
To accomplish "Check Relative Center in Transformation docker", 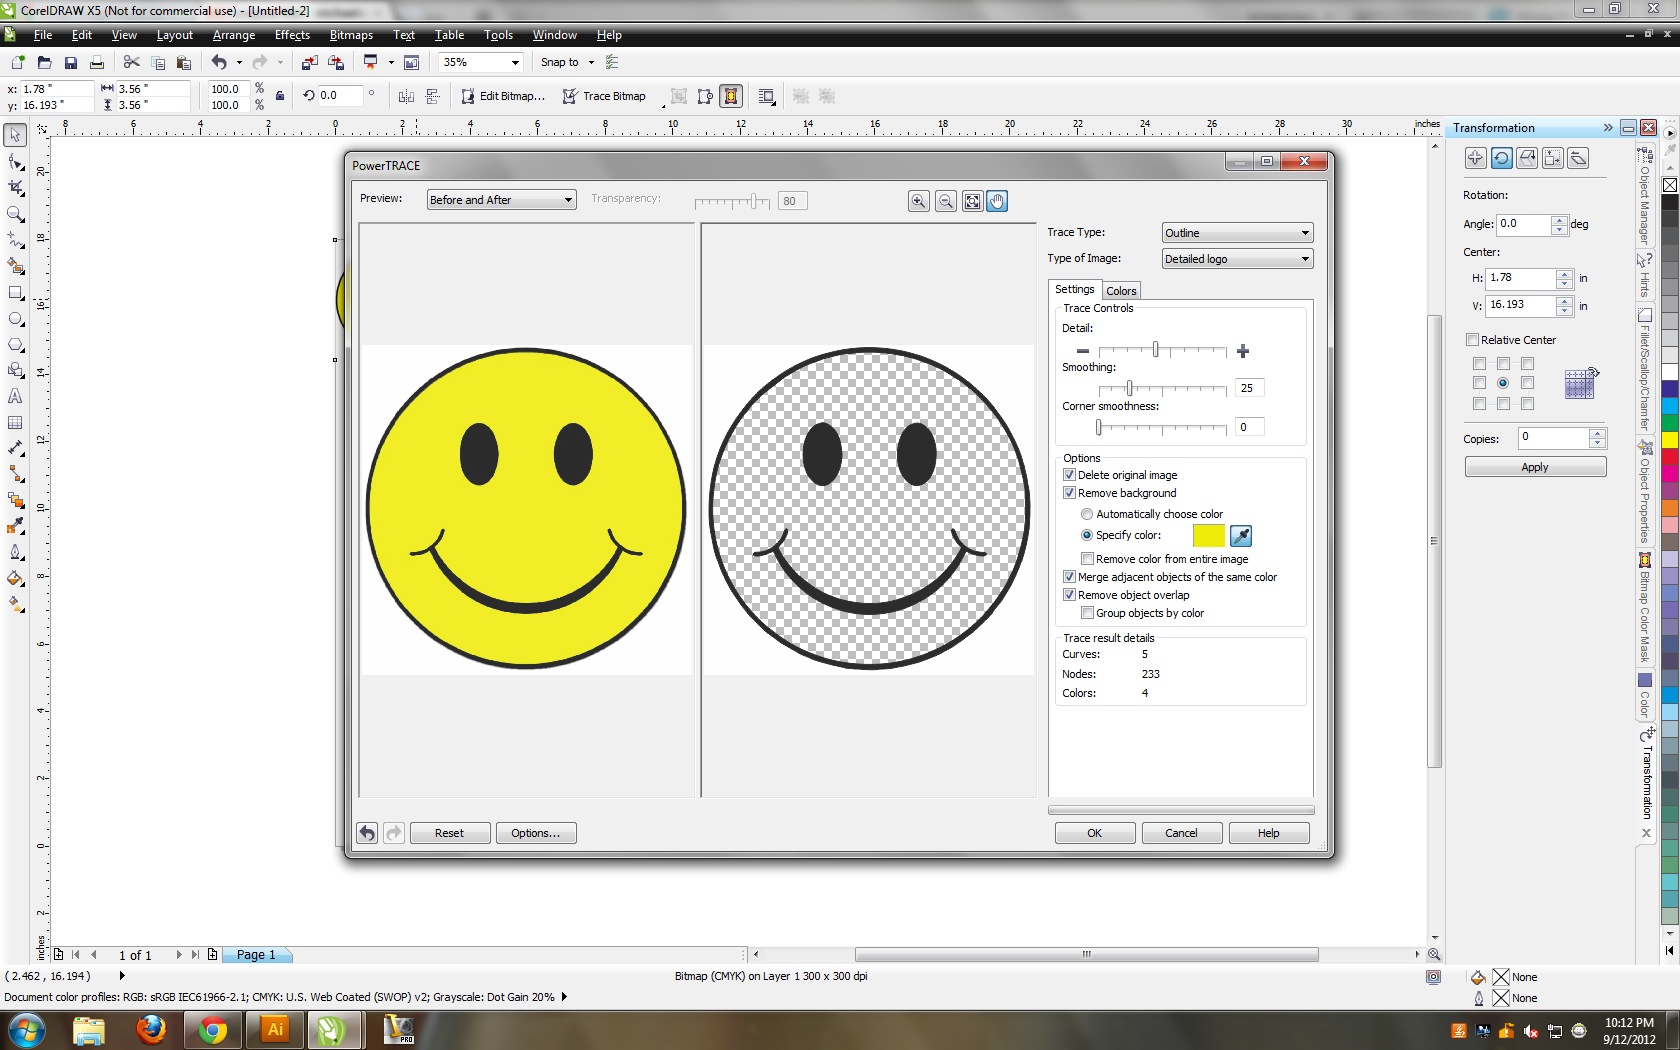I will tap(1472, 340).
